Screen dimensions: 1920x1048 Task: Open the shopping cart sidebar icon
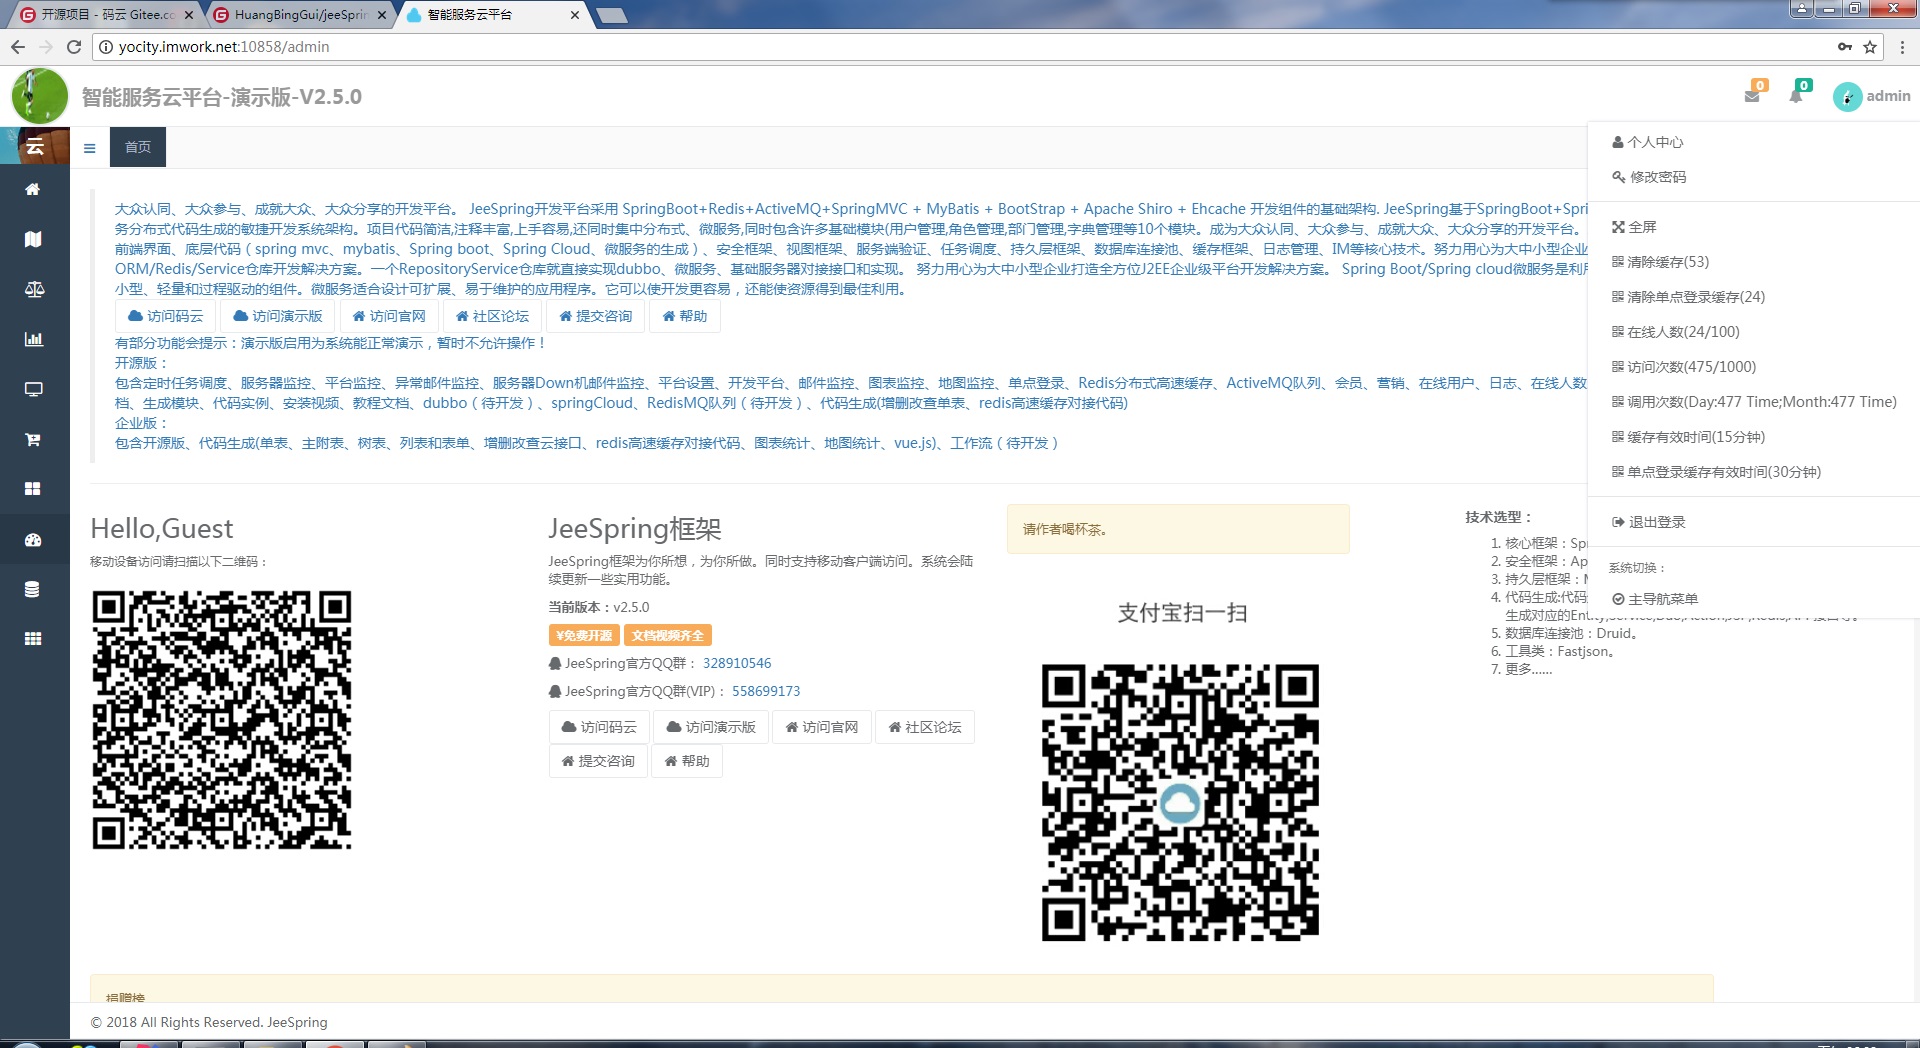pos(33,439)
